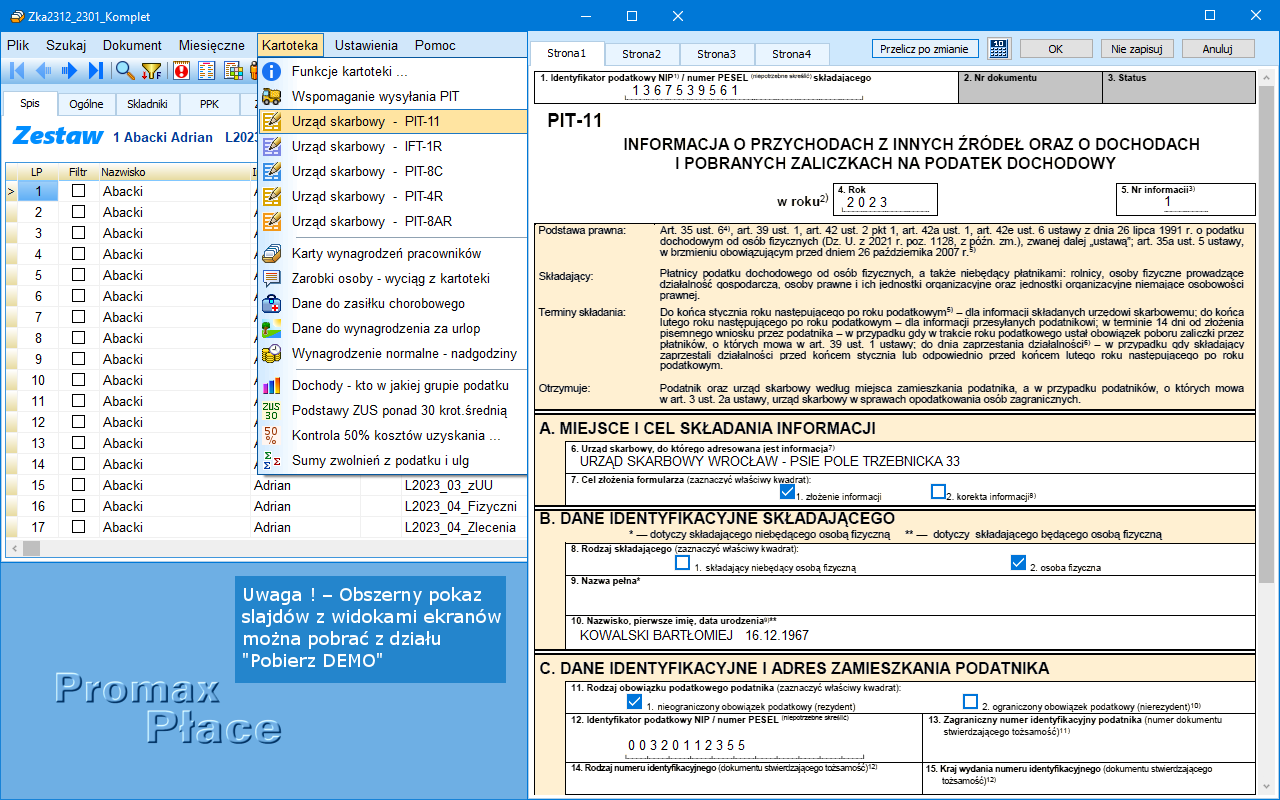Screen dimensions: 1280x800
Task: Click coins icon of Wynagrodzenie normalne - nadgodziny
Action: (x=271, y=353)
